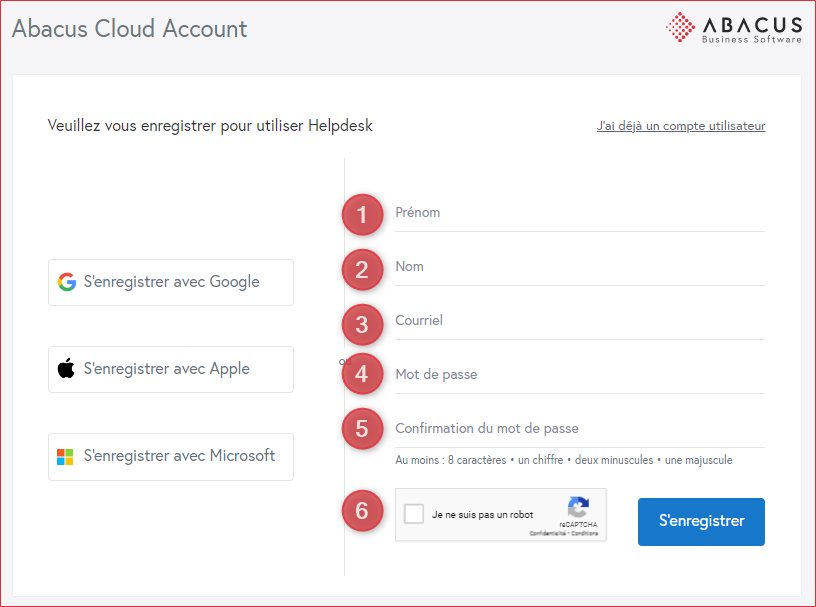Click the Abacus Business Software logo
The width and height of the screenshot is (816, 607).
734,27
